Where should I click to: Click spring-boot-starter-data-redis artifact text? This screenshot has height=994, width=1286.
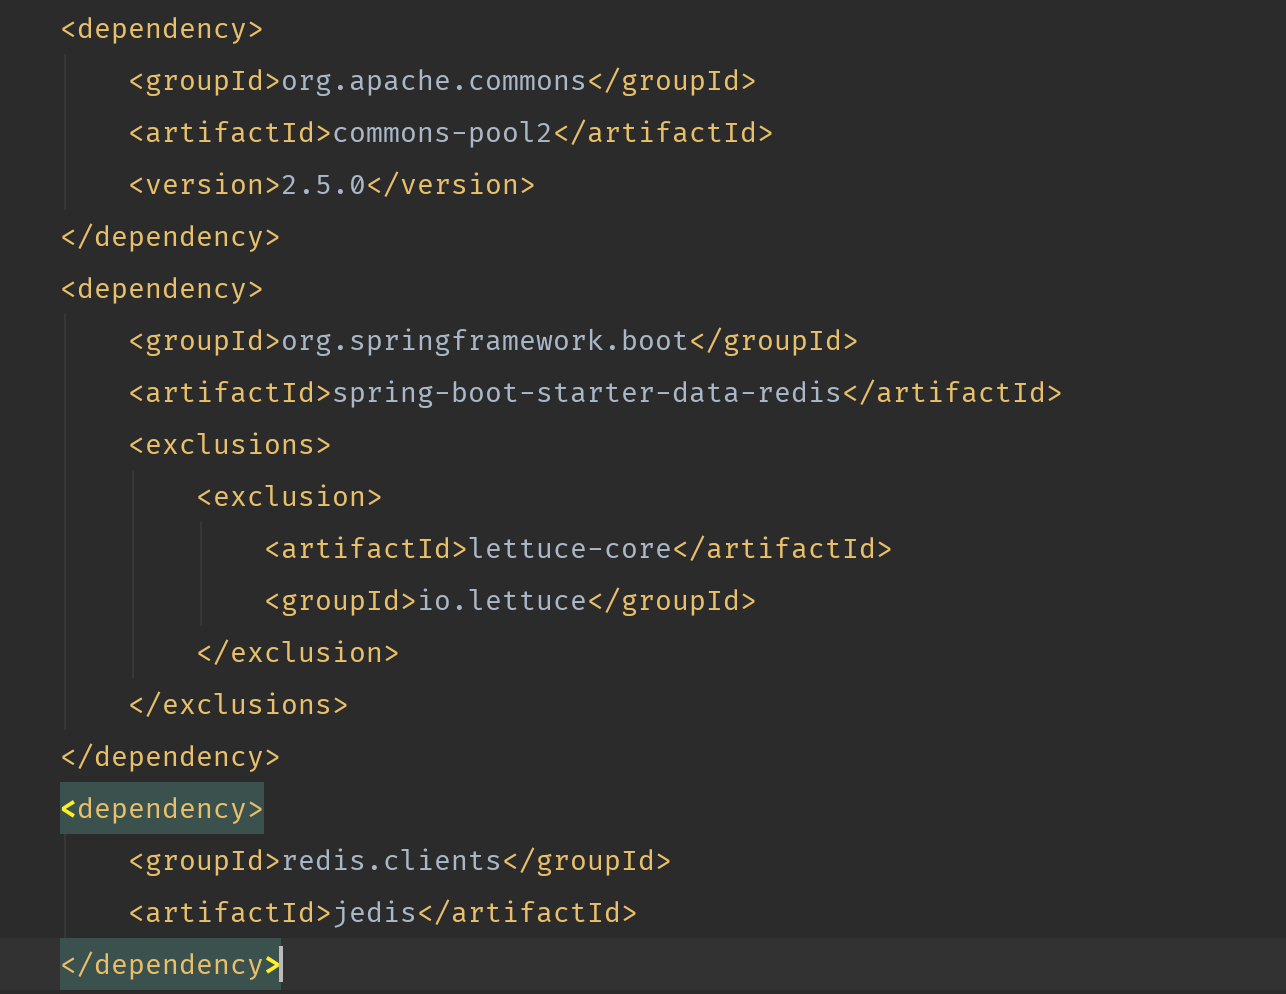coord(587,393)
